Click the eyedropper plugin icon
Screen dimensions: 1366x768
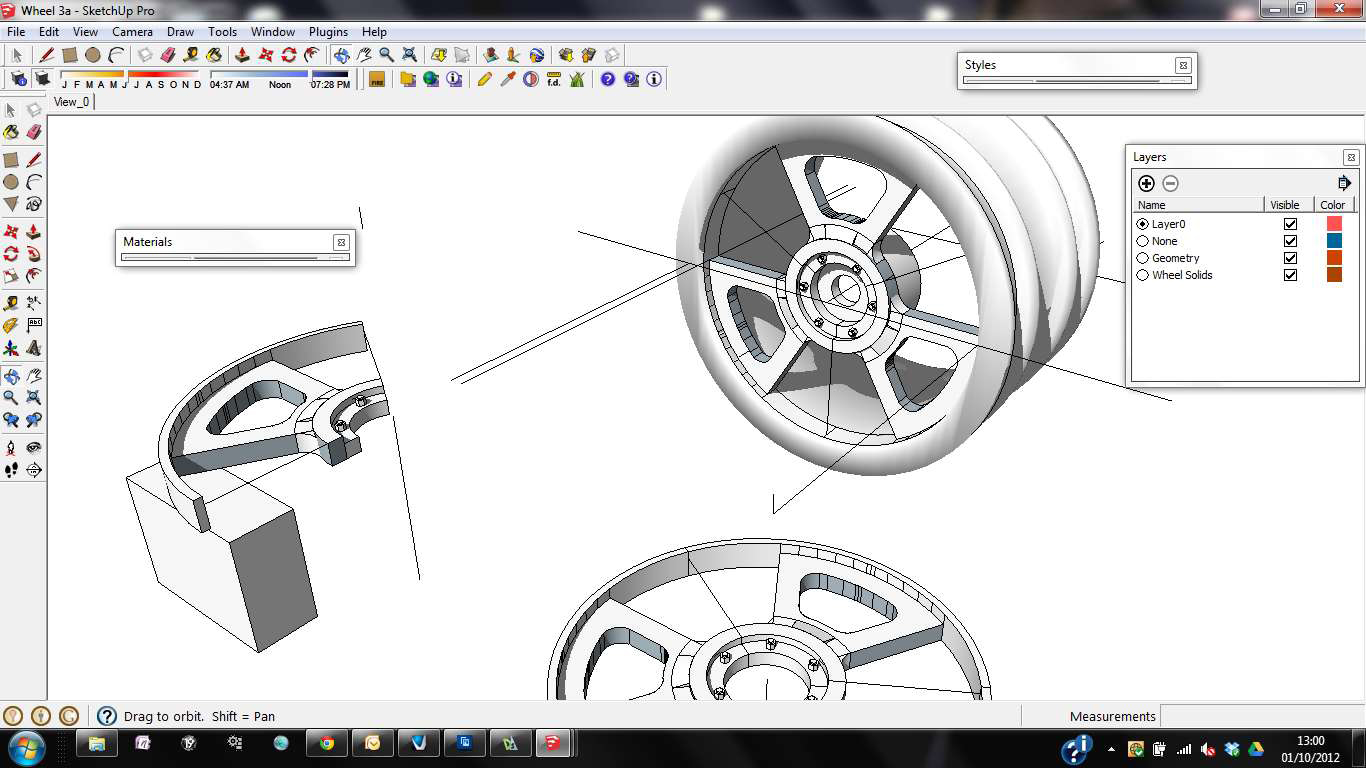click(507, 78)
